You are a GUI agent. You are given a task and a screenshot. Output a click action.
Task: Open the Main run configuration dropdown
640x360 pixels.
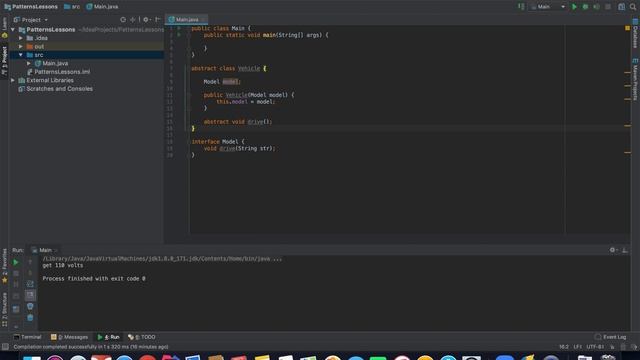pos(548,7)
